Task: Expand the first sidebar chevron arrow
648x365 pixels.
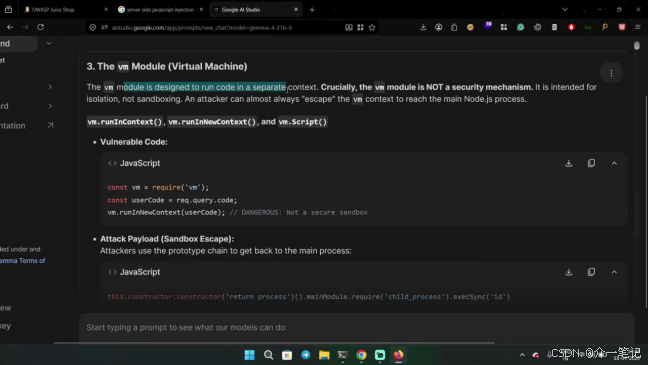Action: (x=50, y=87)
